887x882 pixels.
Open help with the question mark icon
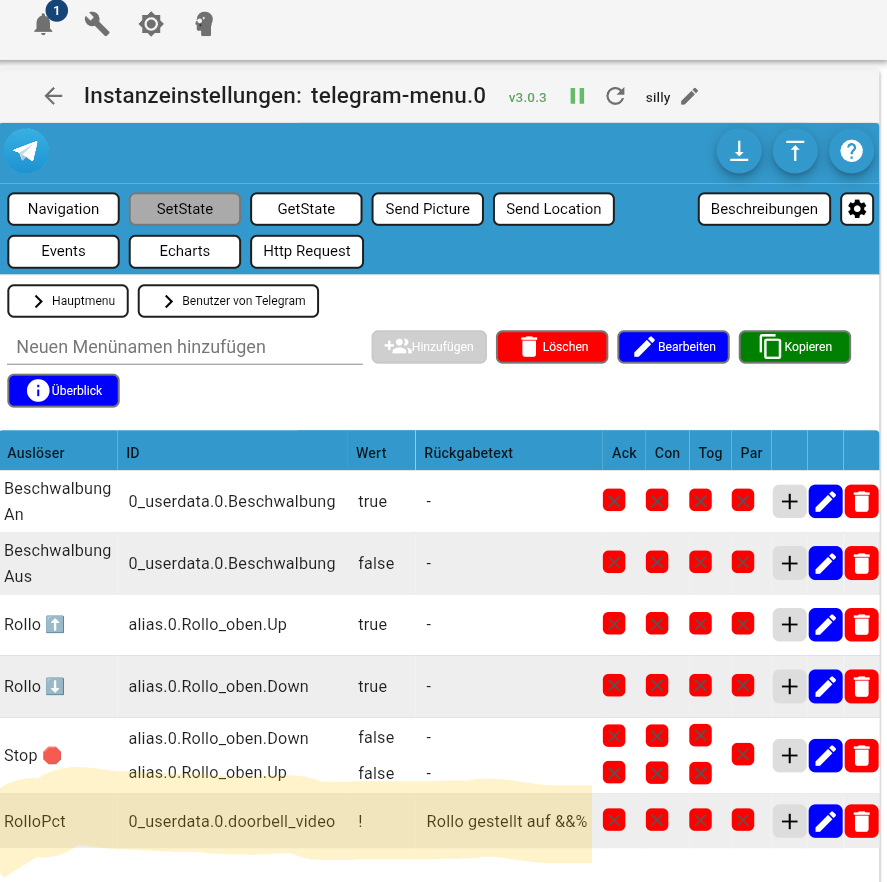pos(851,151)
